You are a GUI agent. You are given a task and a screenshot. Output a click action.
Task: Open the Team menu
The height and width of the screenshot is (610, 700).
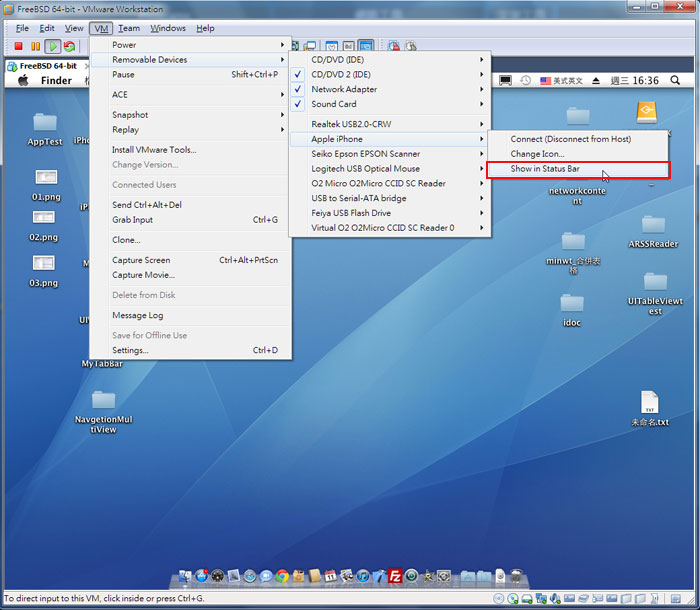(x=129, y=28)
